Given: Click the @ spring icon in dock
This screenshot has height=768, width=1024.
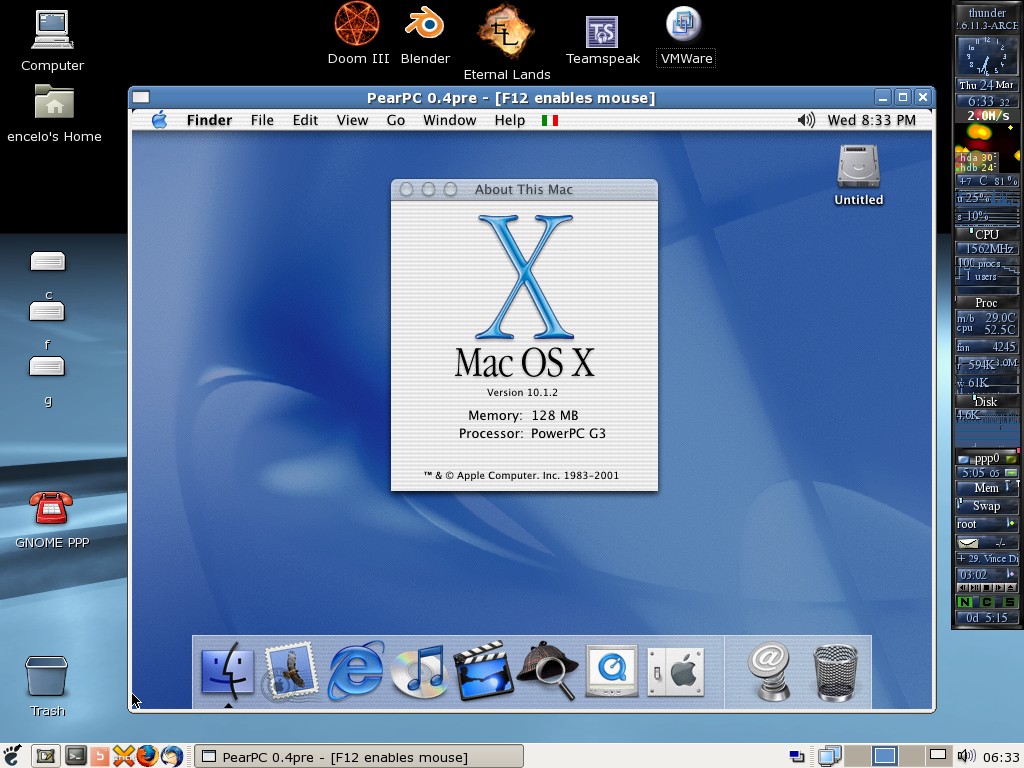Looking at the screenshot, I should click(769, 672).
